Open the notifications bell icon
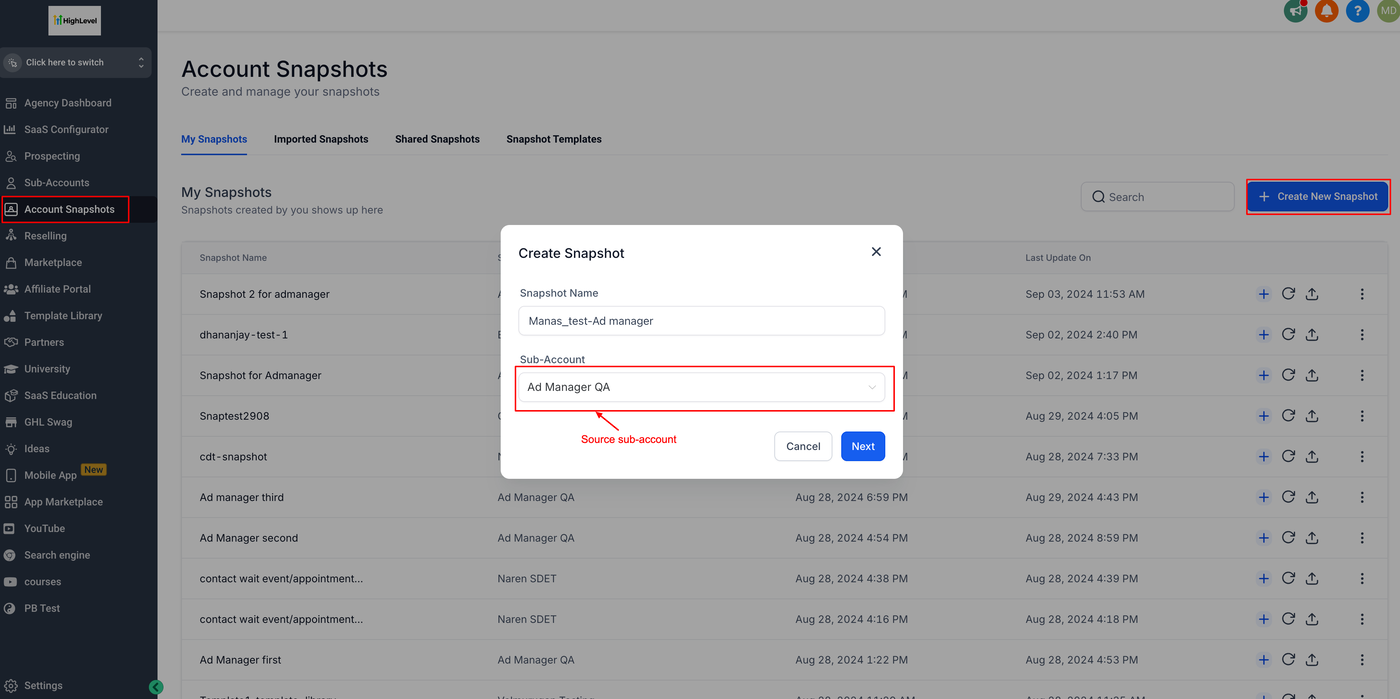 pos(1326,11)
